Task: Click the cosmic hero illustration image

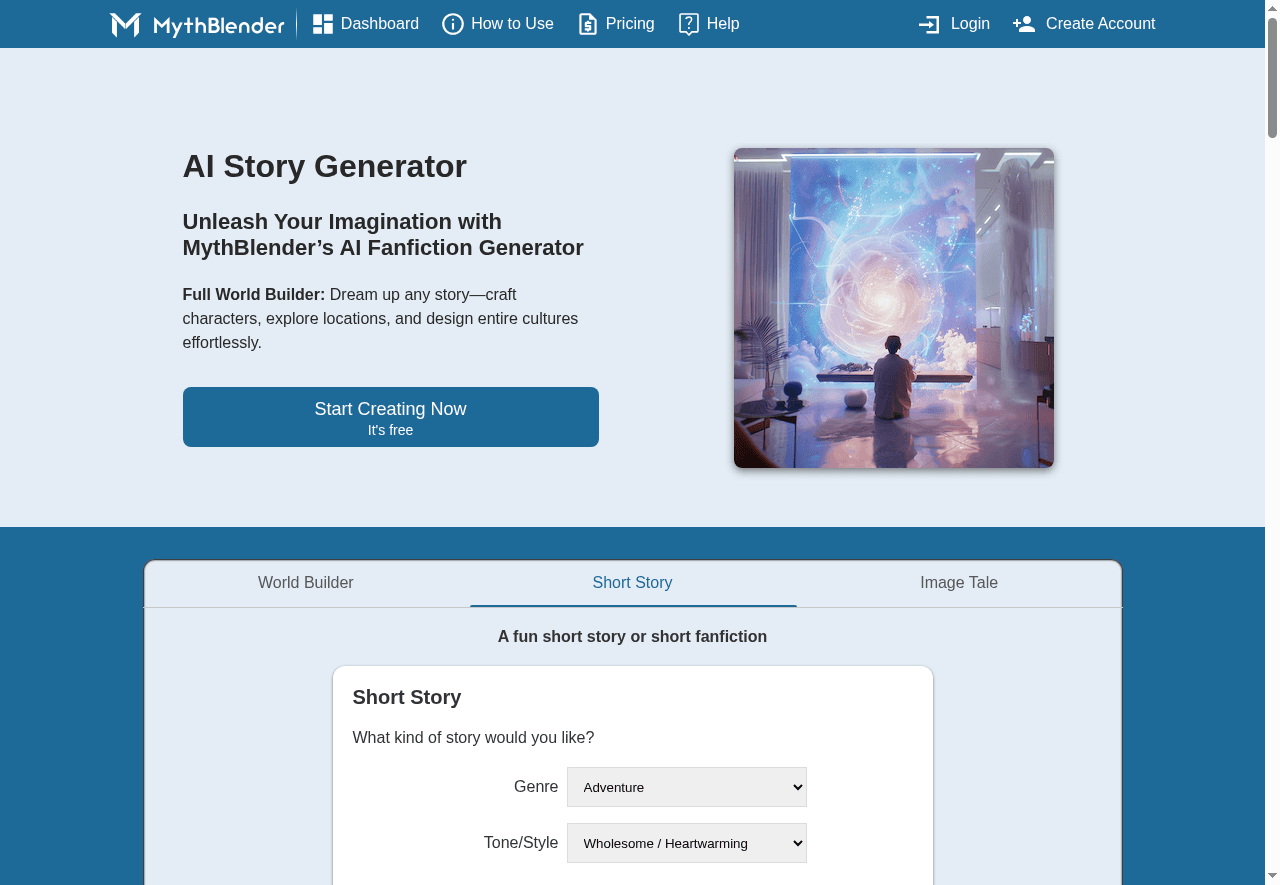Action: pyautogui.click(x=893, y=308)
